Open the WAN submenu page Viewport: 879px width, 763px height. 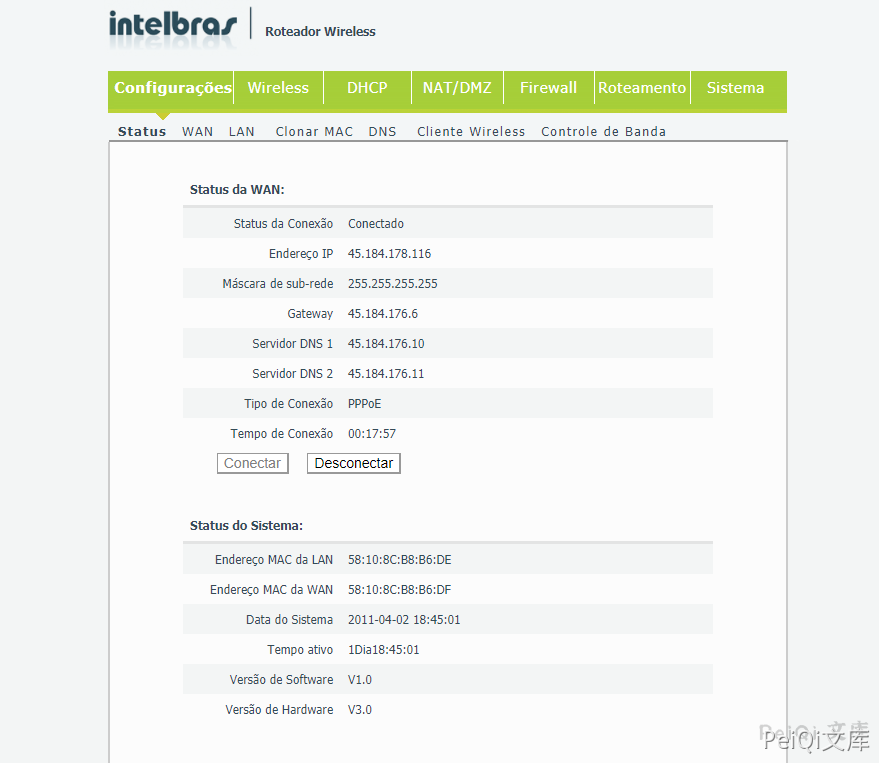tap(198, 132)
